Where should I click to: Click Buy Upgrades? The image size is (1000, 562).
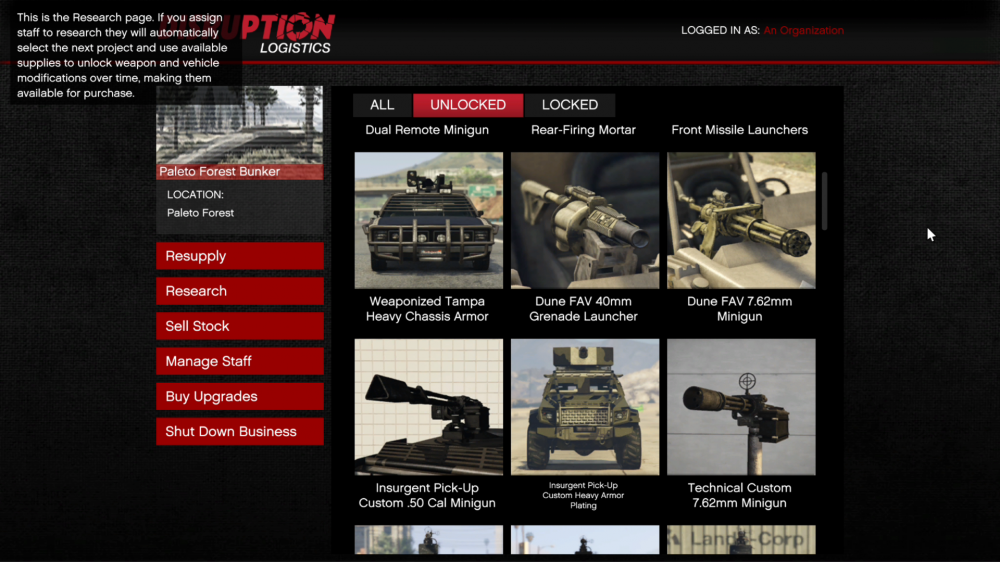[x=240, y=396]
